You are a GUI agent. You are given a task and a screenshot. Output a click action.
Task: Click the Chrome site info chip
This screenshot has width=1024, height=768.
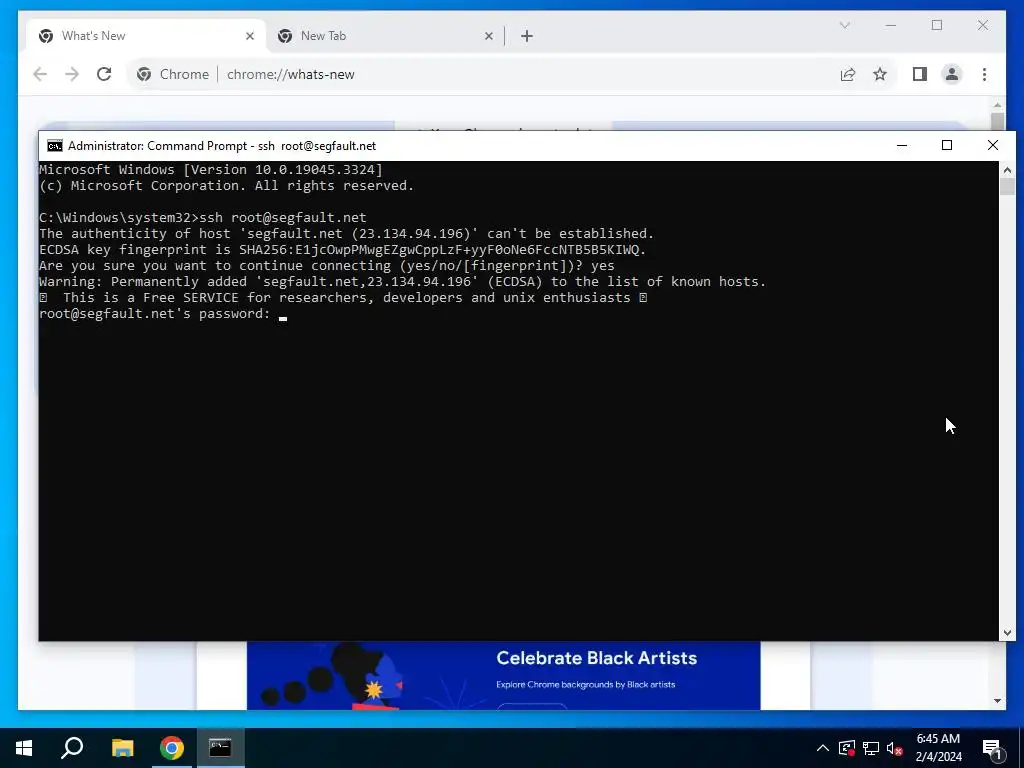[173, 74]
